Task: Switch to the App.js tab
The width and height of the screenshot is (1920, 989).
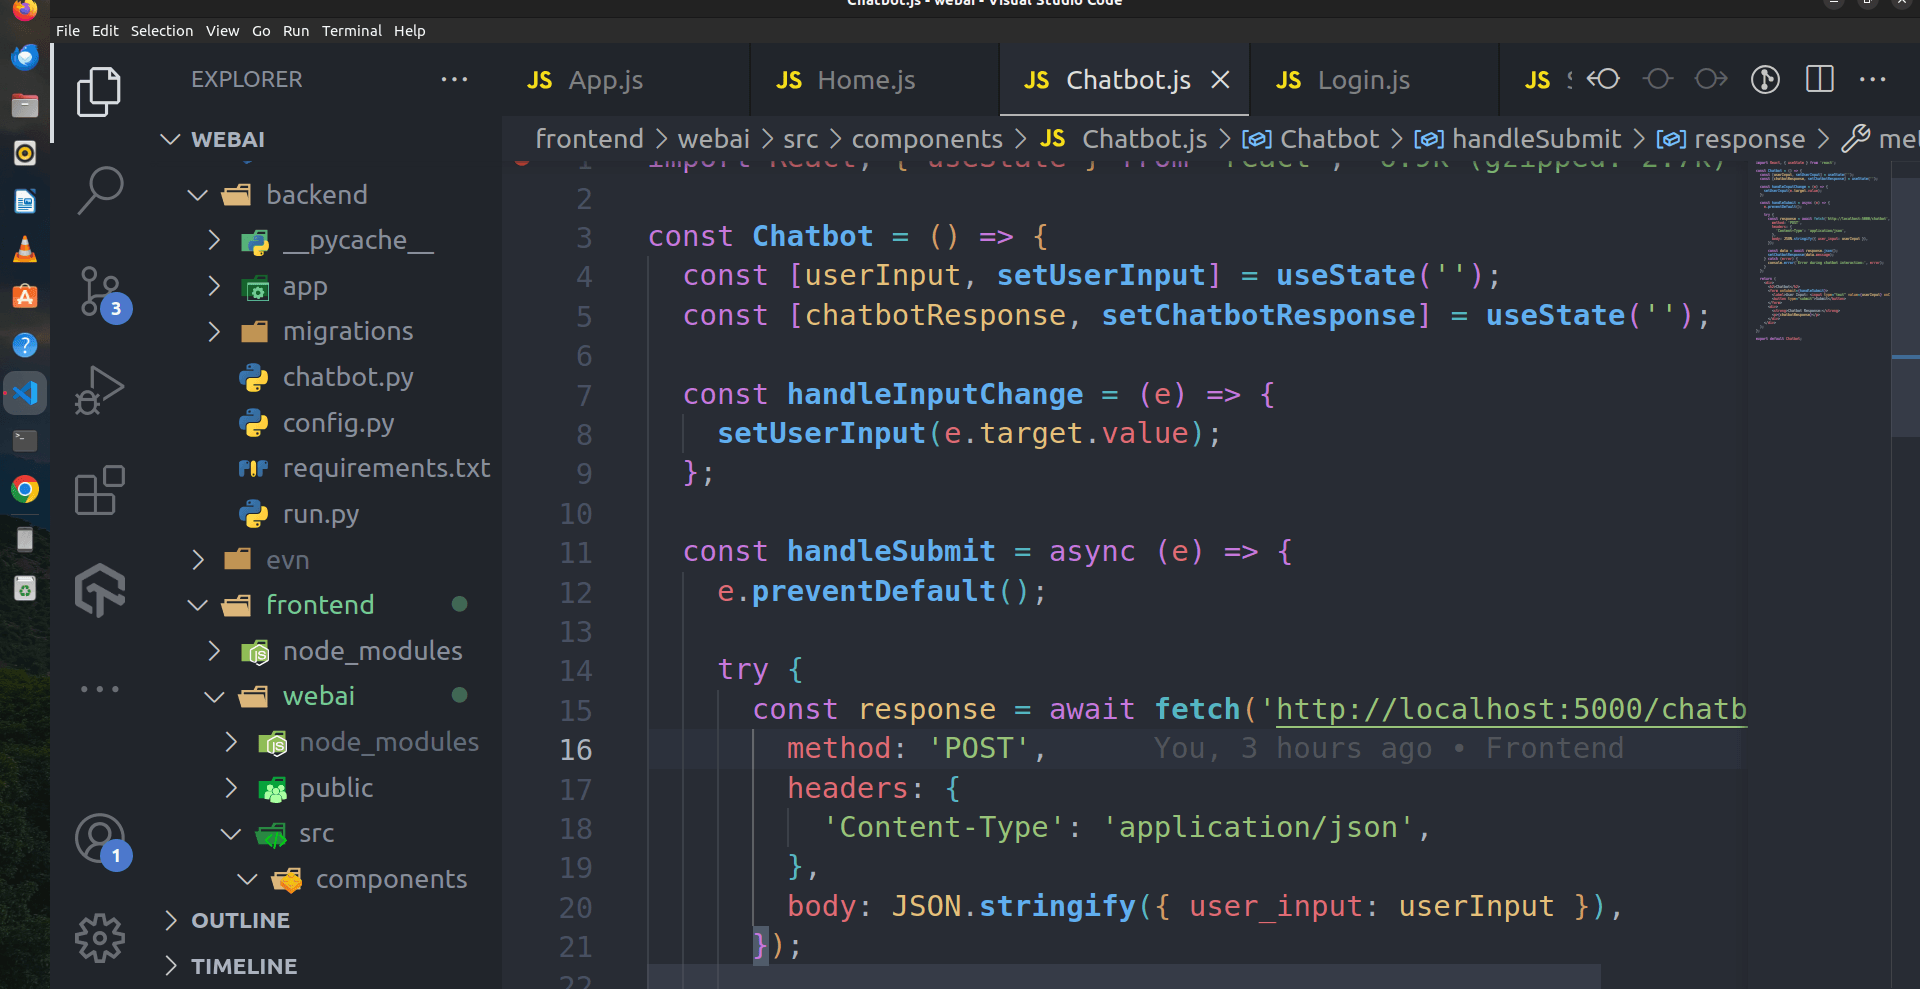Action: [625, 80]
